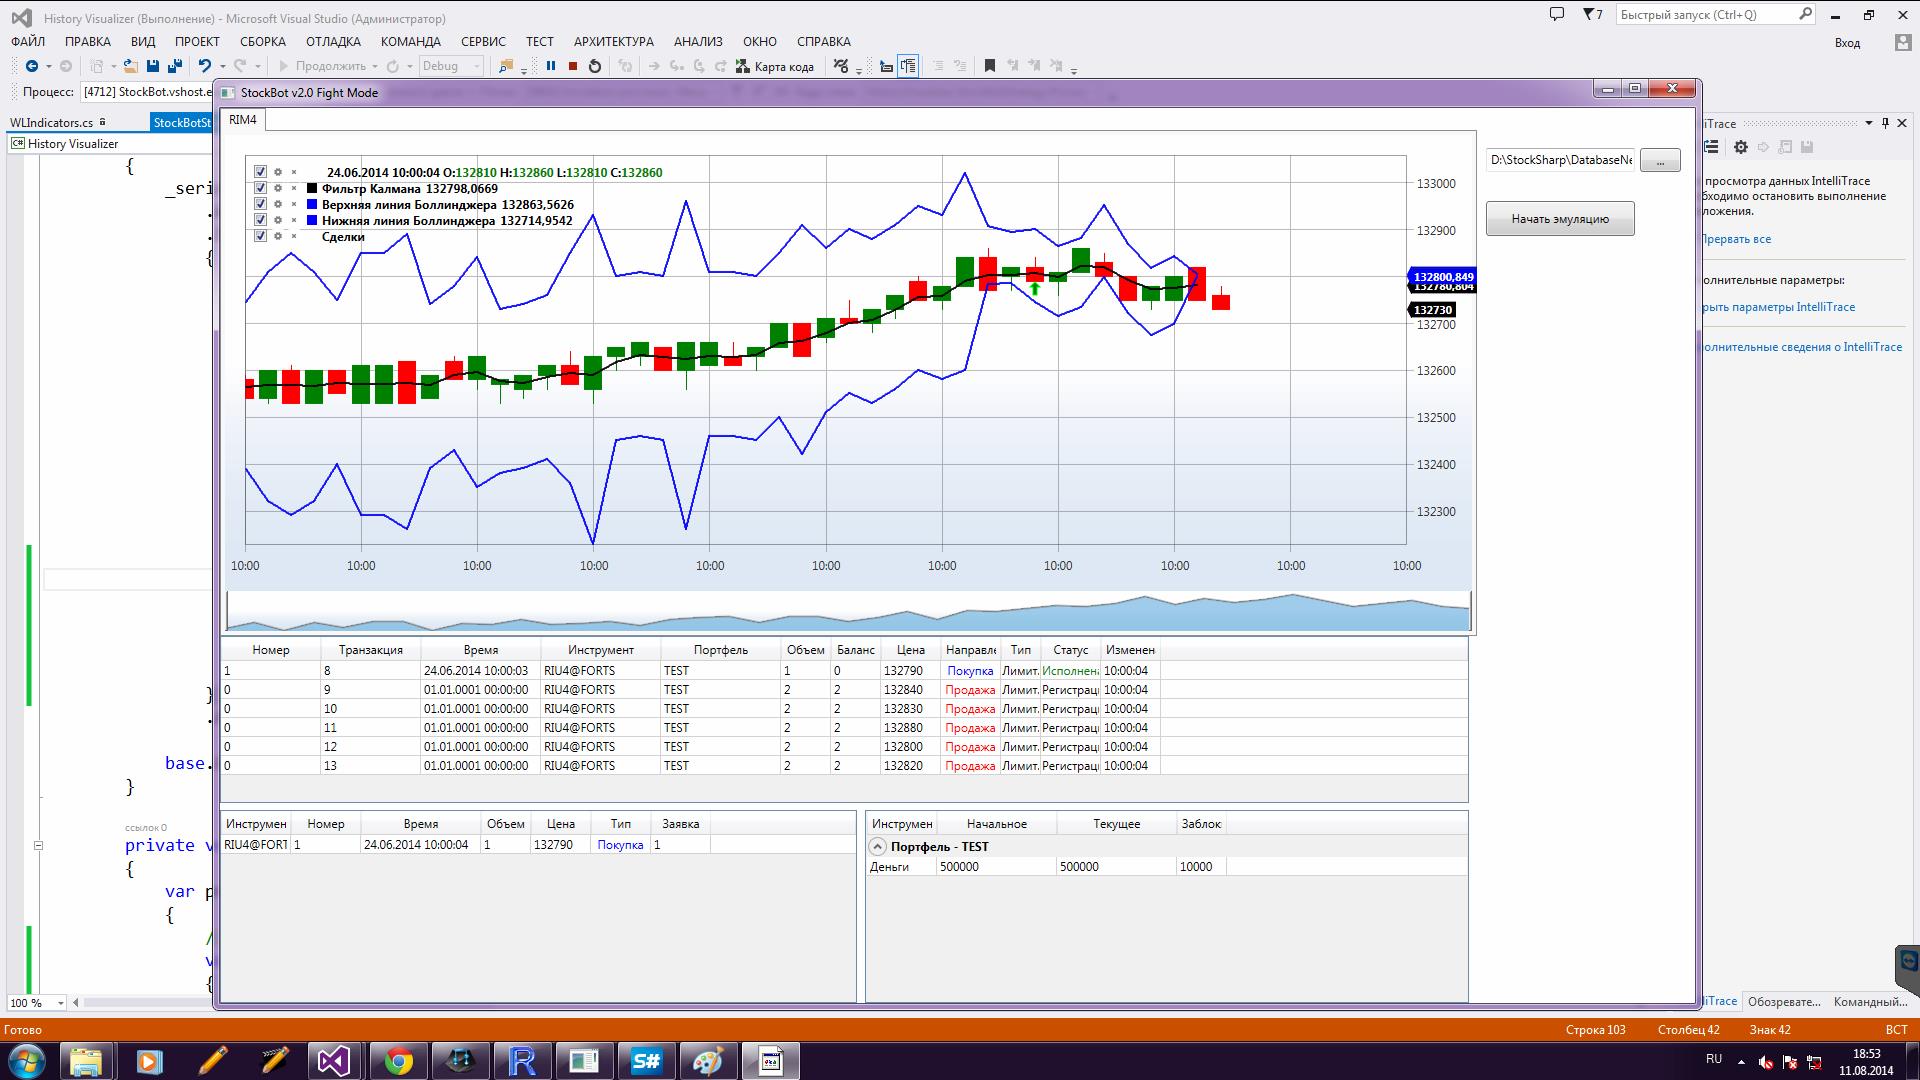Open the S# application in the taskbar

(x=646, y=1061)
